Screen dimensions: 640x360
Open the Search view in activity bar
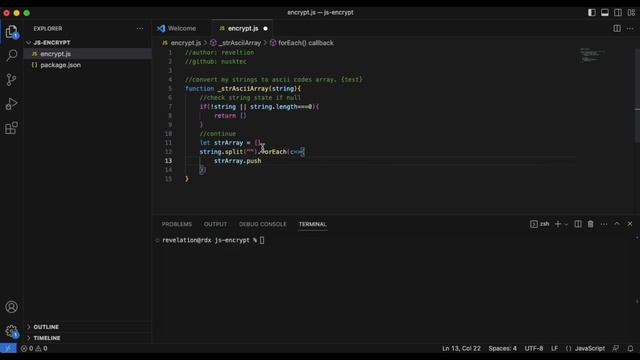tap(11, 55)
